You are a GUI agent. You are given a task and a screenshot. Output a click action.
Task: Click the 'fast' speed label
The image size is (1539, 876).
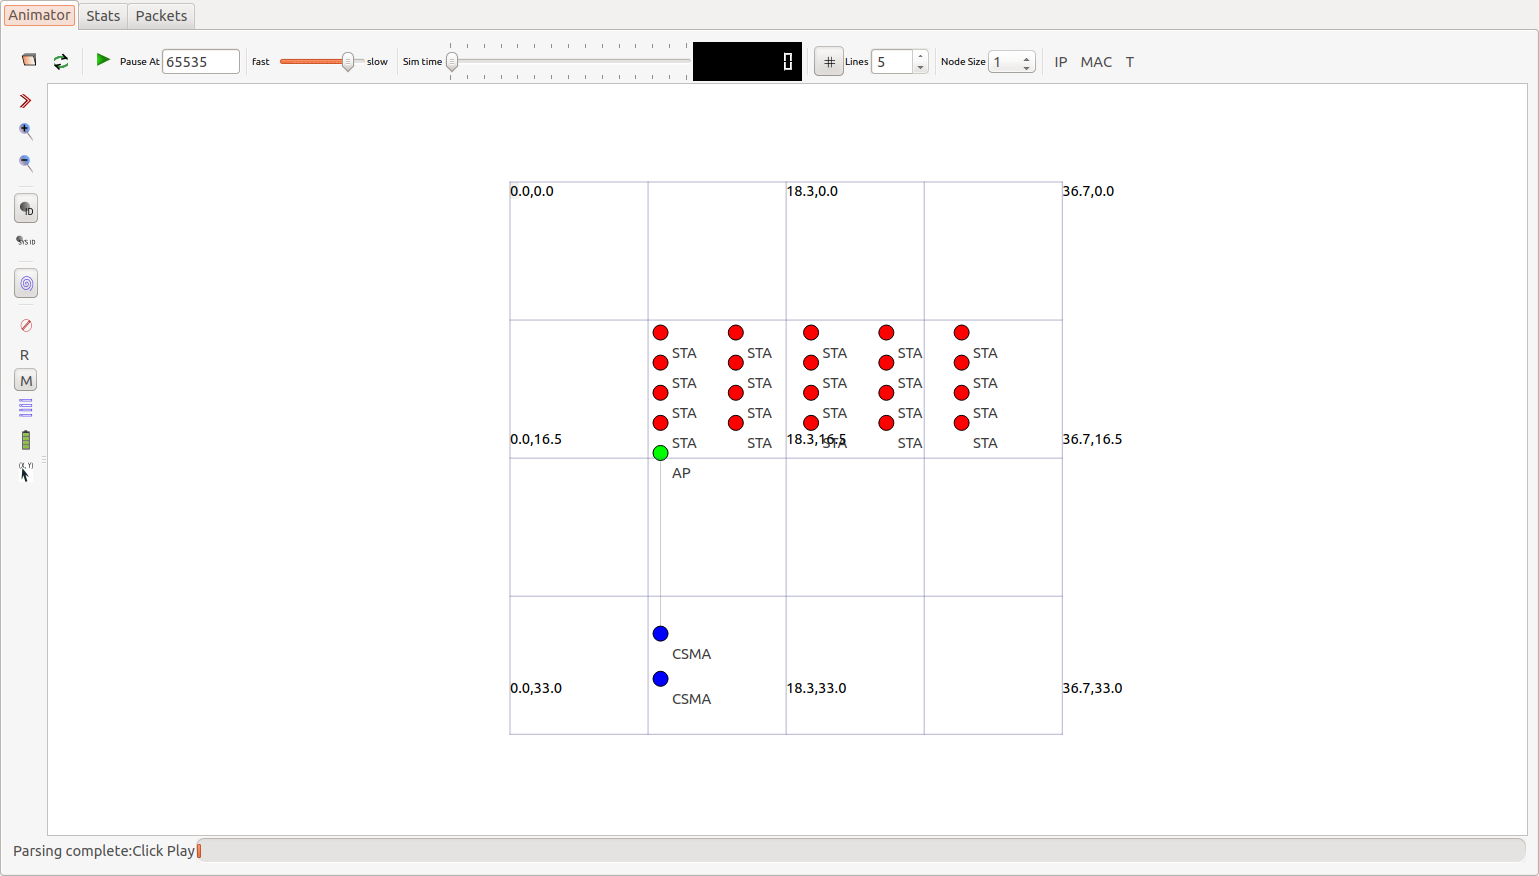[x=261, y=62]
